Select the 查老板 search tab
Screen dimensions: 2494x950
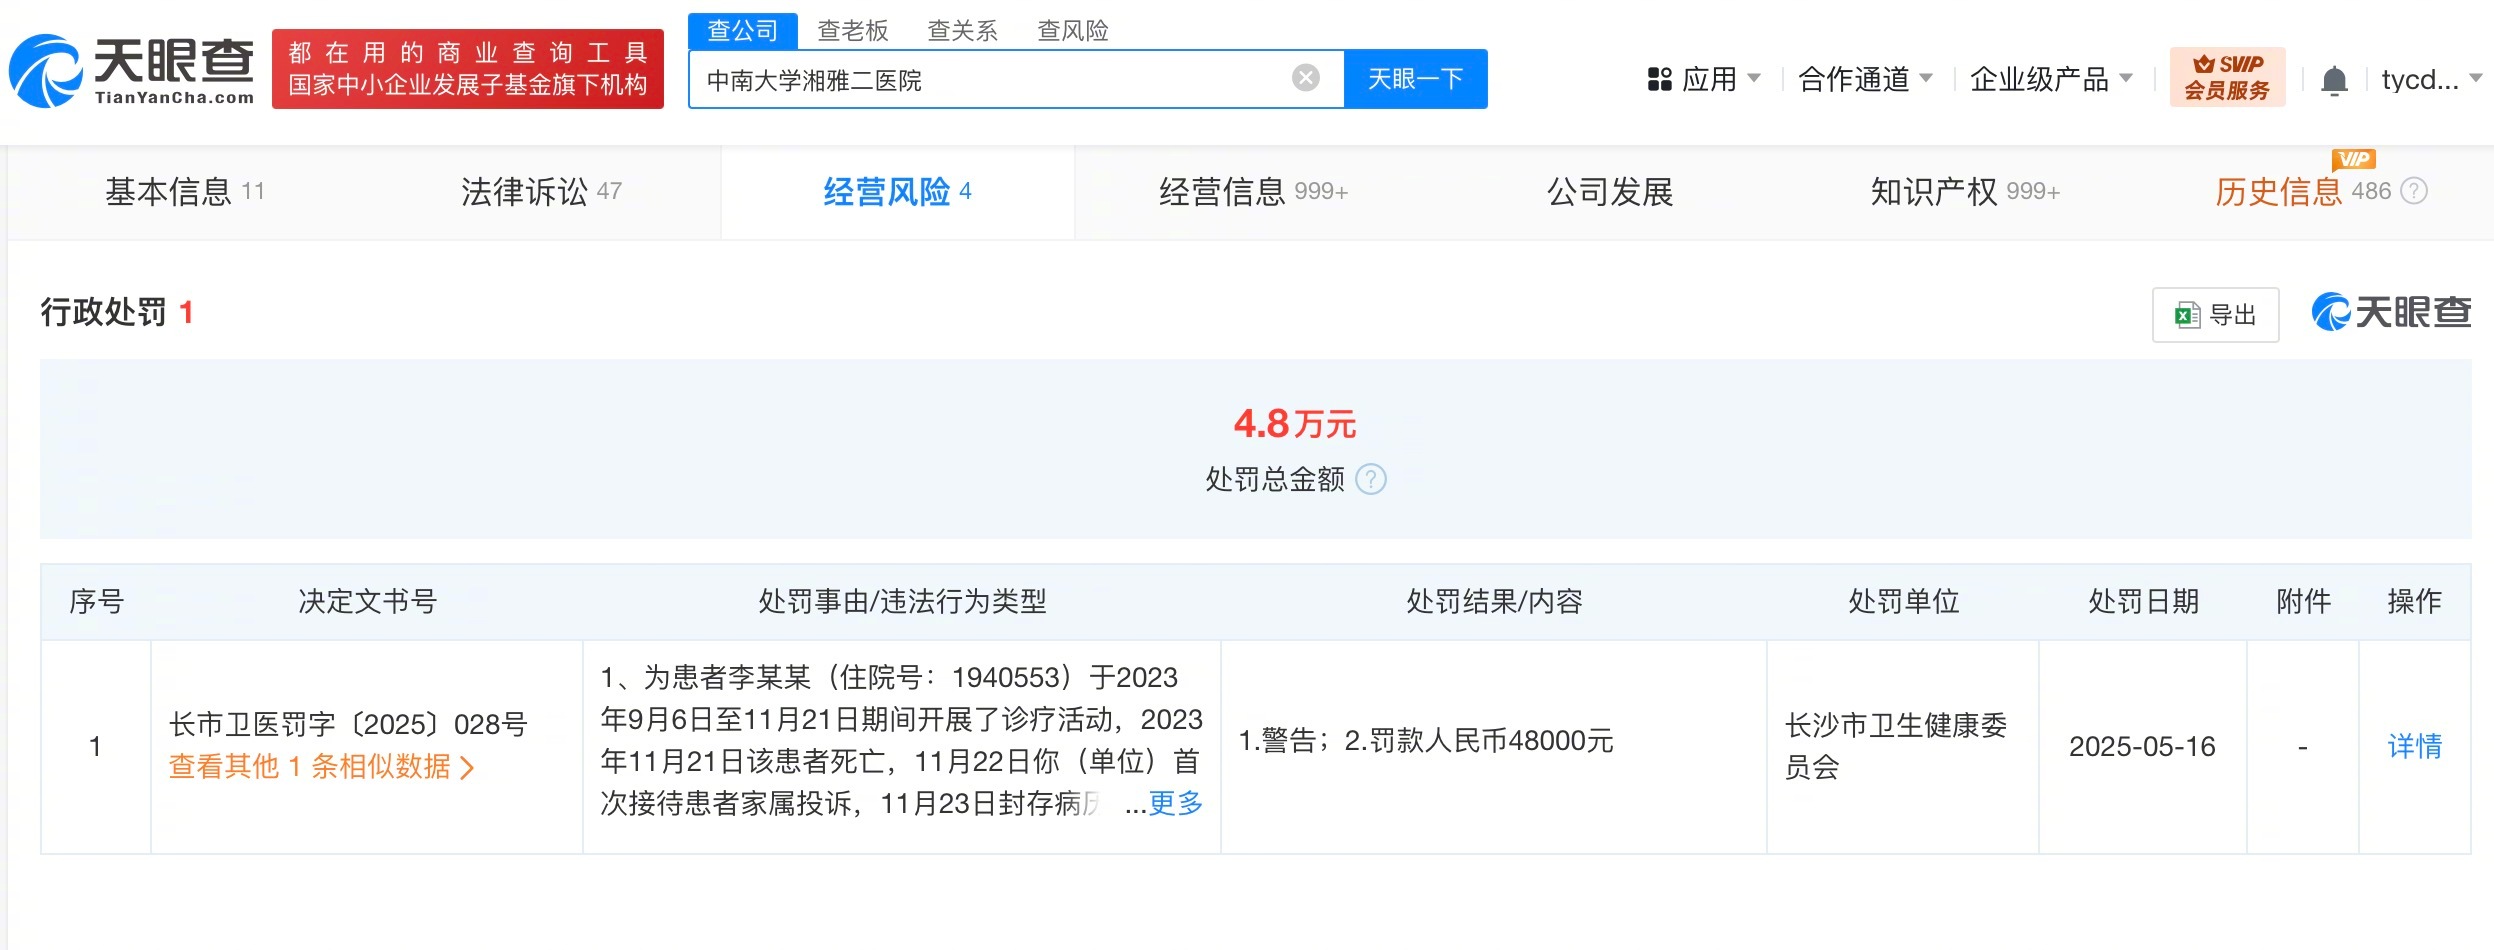point(852,31)
